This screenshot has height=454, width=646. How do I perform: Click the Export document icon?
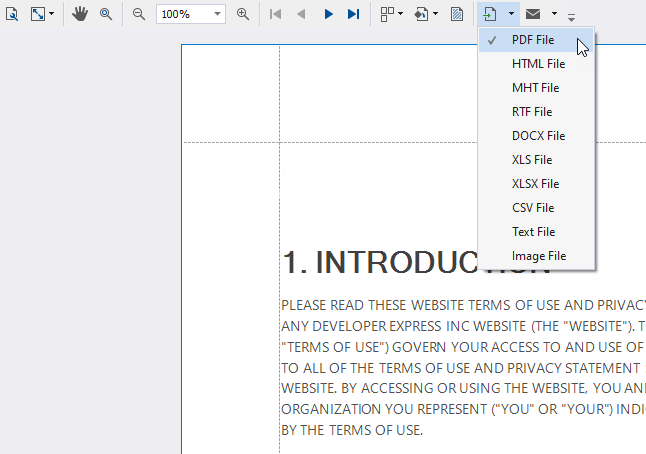(x=489, y=14)
